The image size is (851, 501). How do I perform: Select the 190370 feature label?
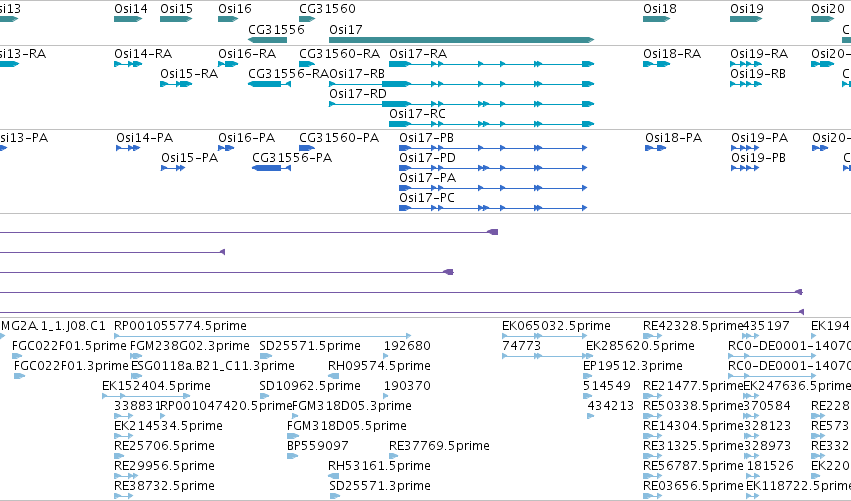coord(407,386)
